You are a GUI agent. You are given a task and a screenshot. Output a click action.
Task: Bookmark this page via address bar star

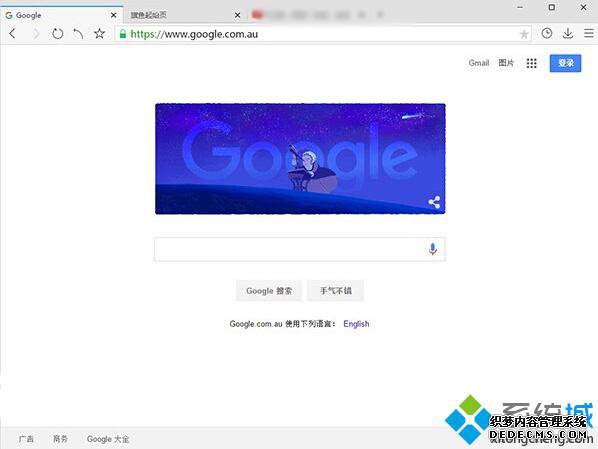pyautogui.click(x=524, y=34)
